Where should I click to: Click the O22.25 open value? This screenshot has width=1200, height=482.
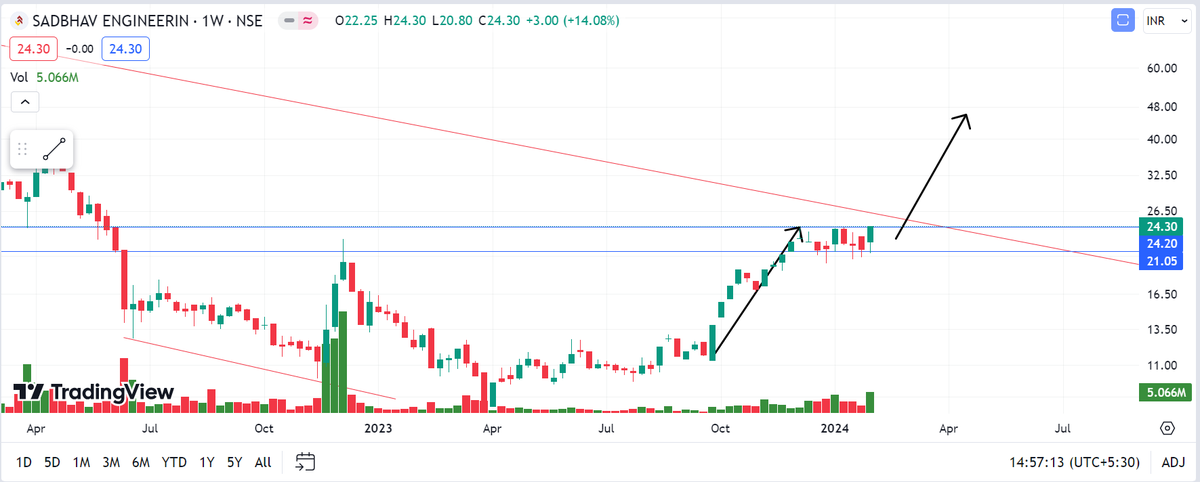358,20
